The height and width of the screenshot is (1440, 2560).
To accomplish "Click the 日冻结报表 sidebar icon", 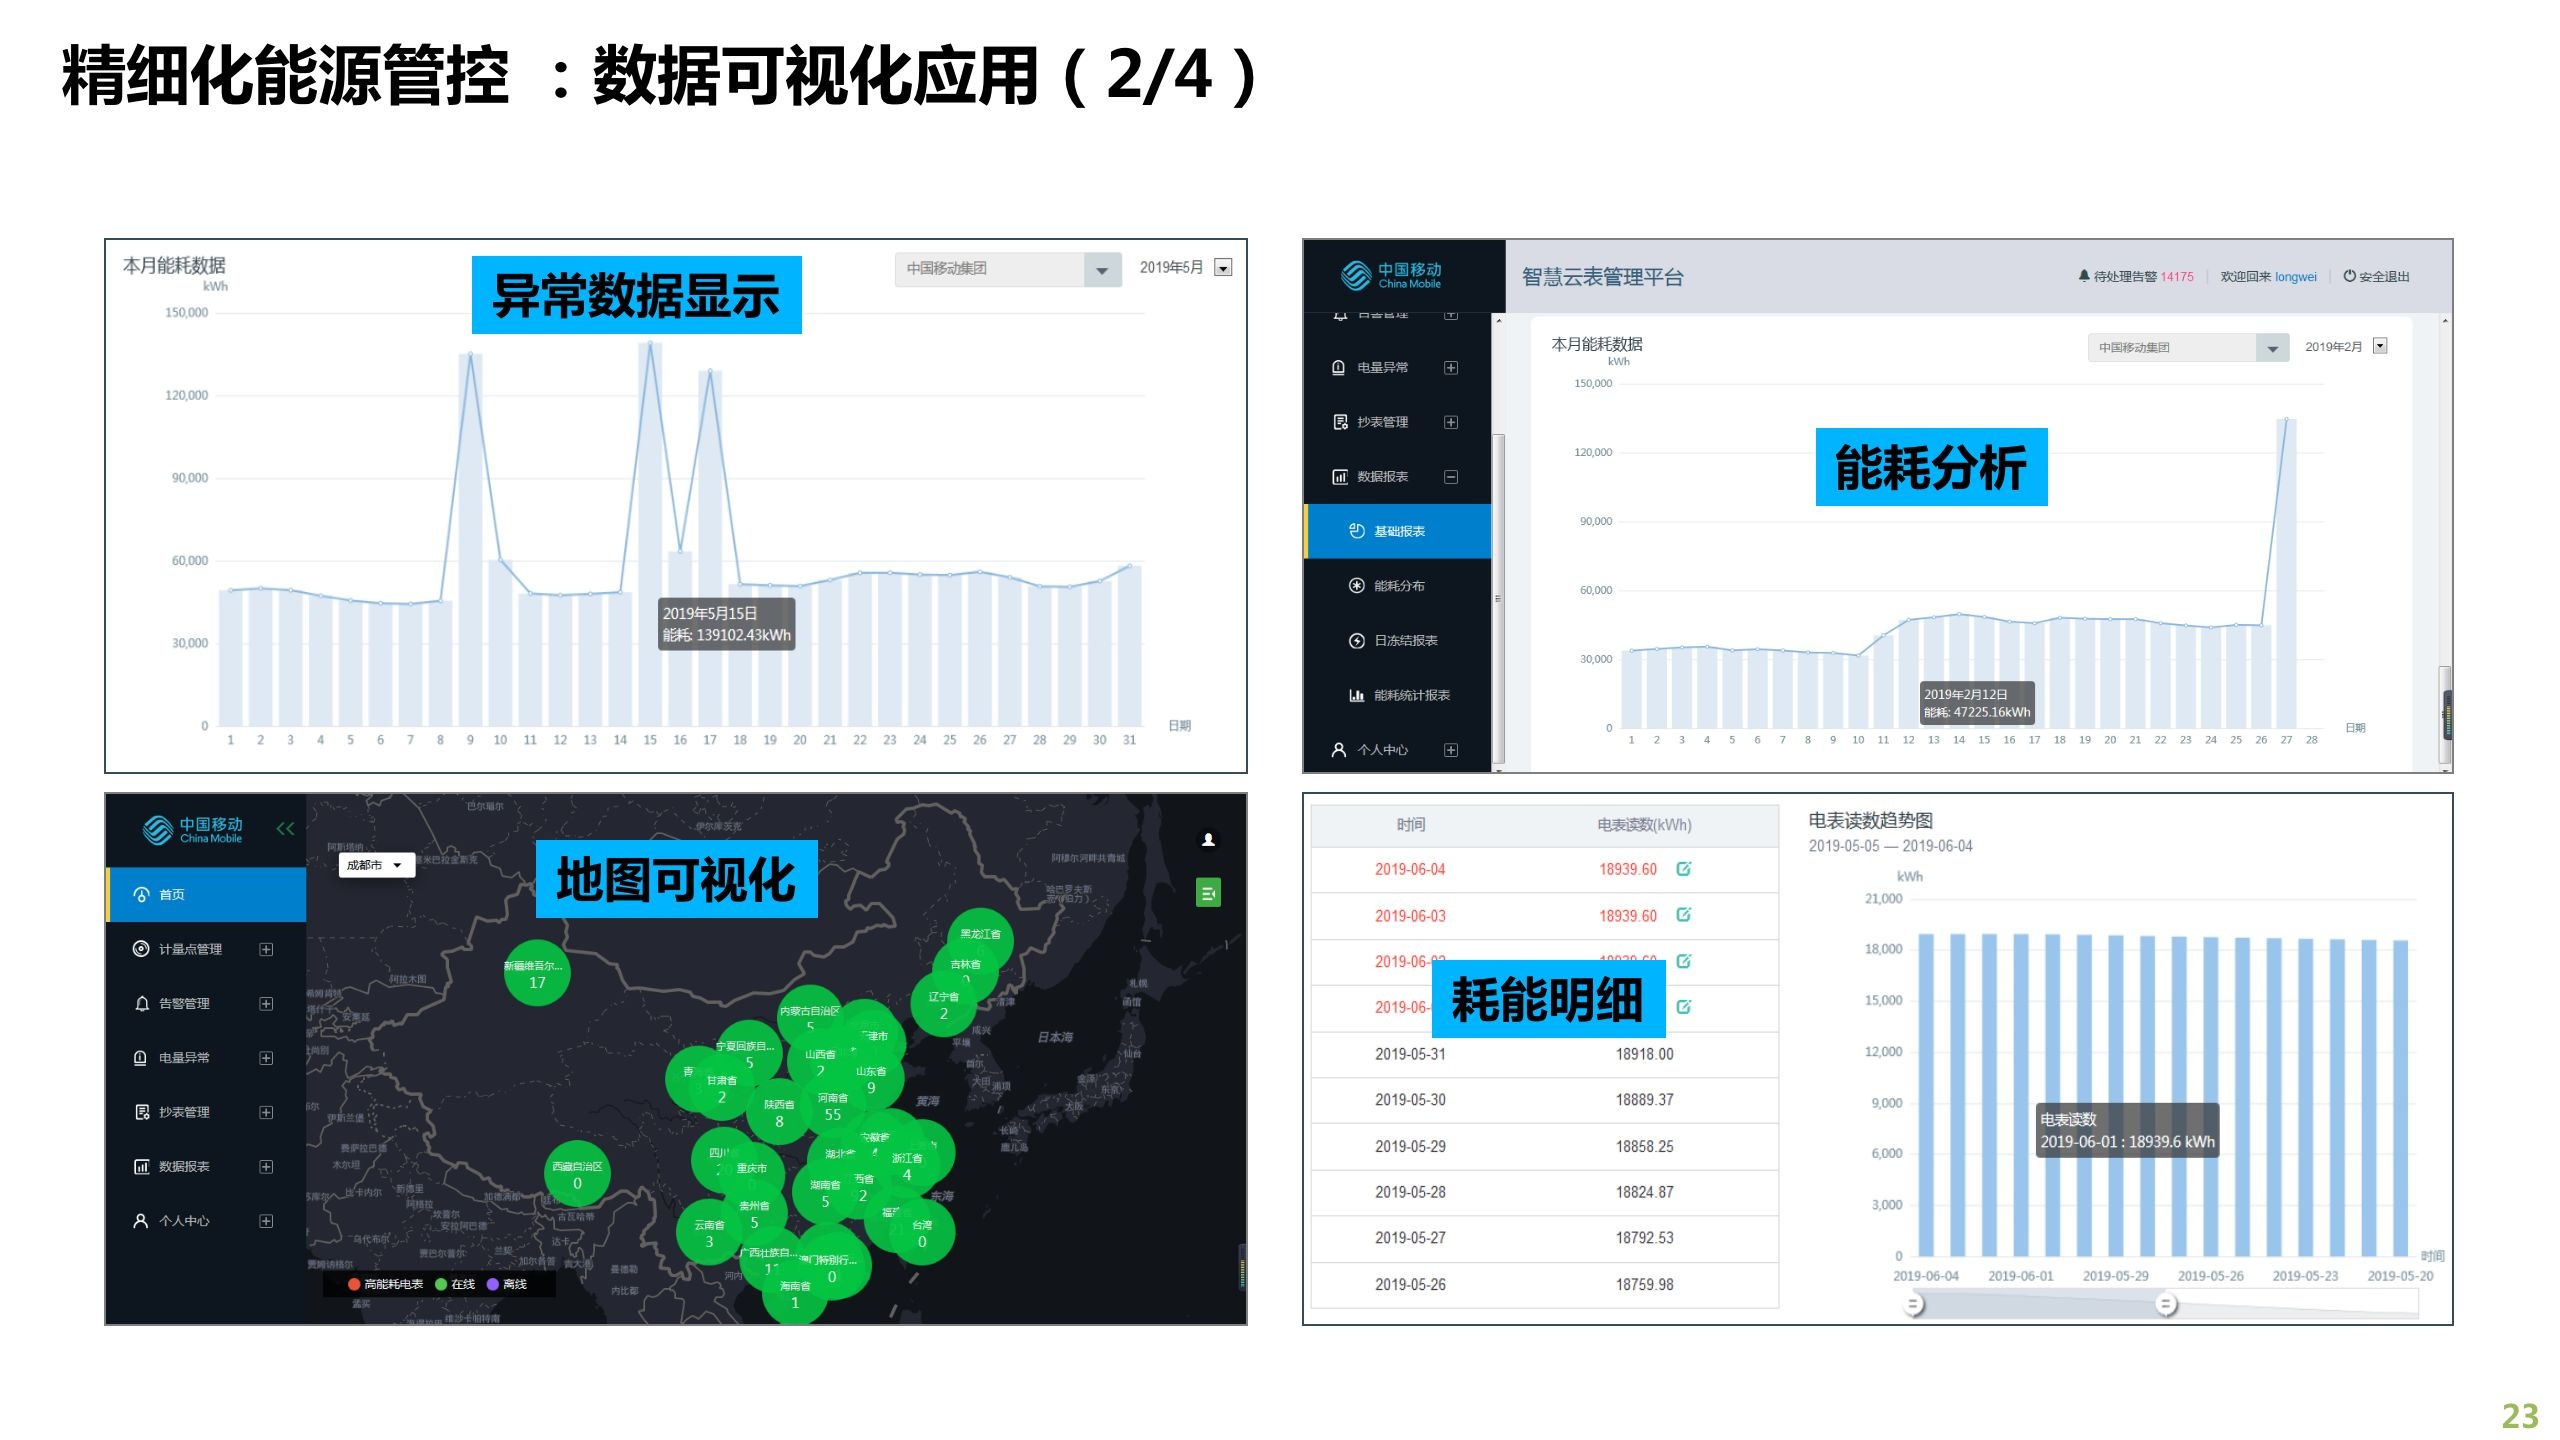I will [1356, 641].
